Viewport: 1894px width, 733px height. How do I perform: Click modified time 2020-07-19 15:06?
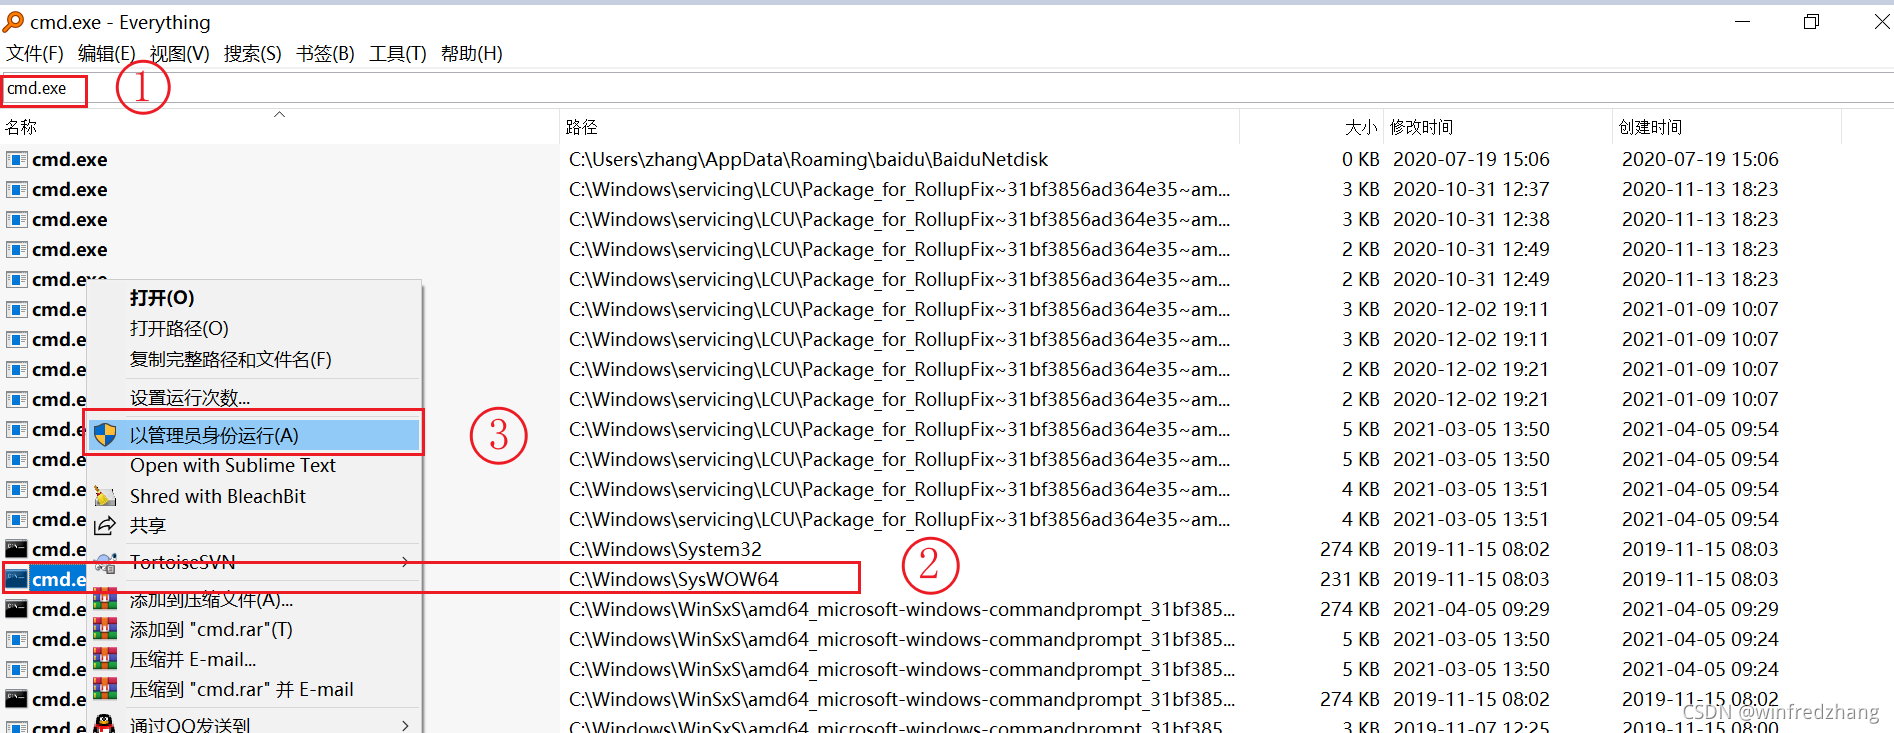[x=1471, y=159]
